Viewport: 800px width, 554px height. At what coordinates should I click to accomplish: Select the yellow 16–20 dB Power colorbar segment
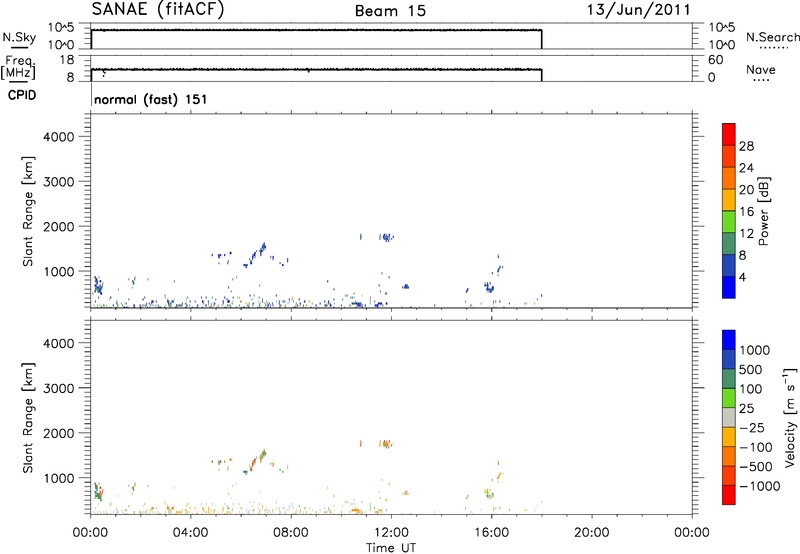click(x=729, y=200)
